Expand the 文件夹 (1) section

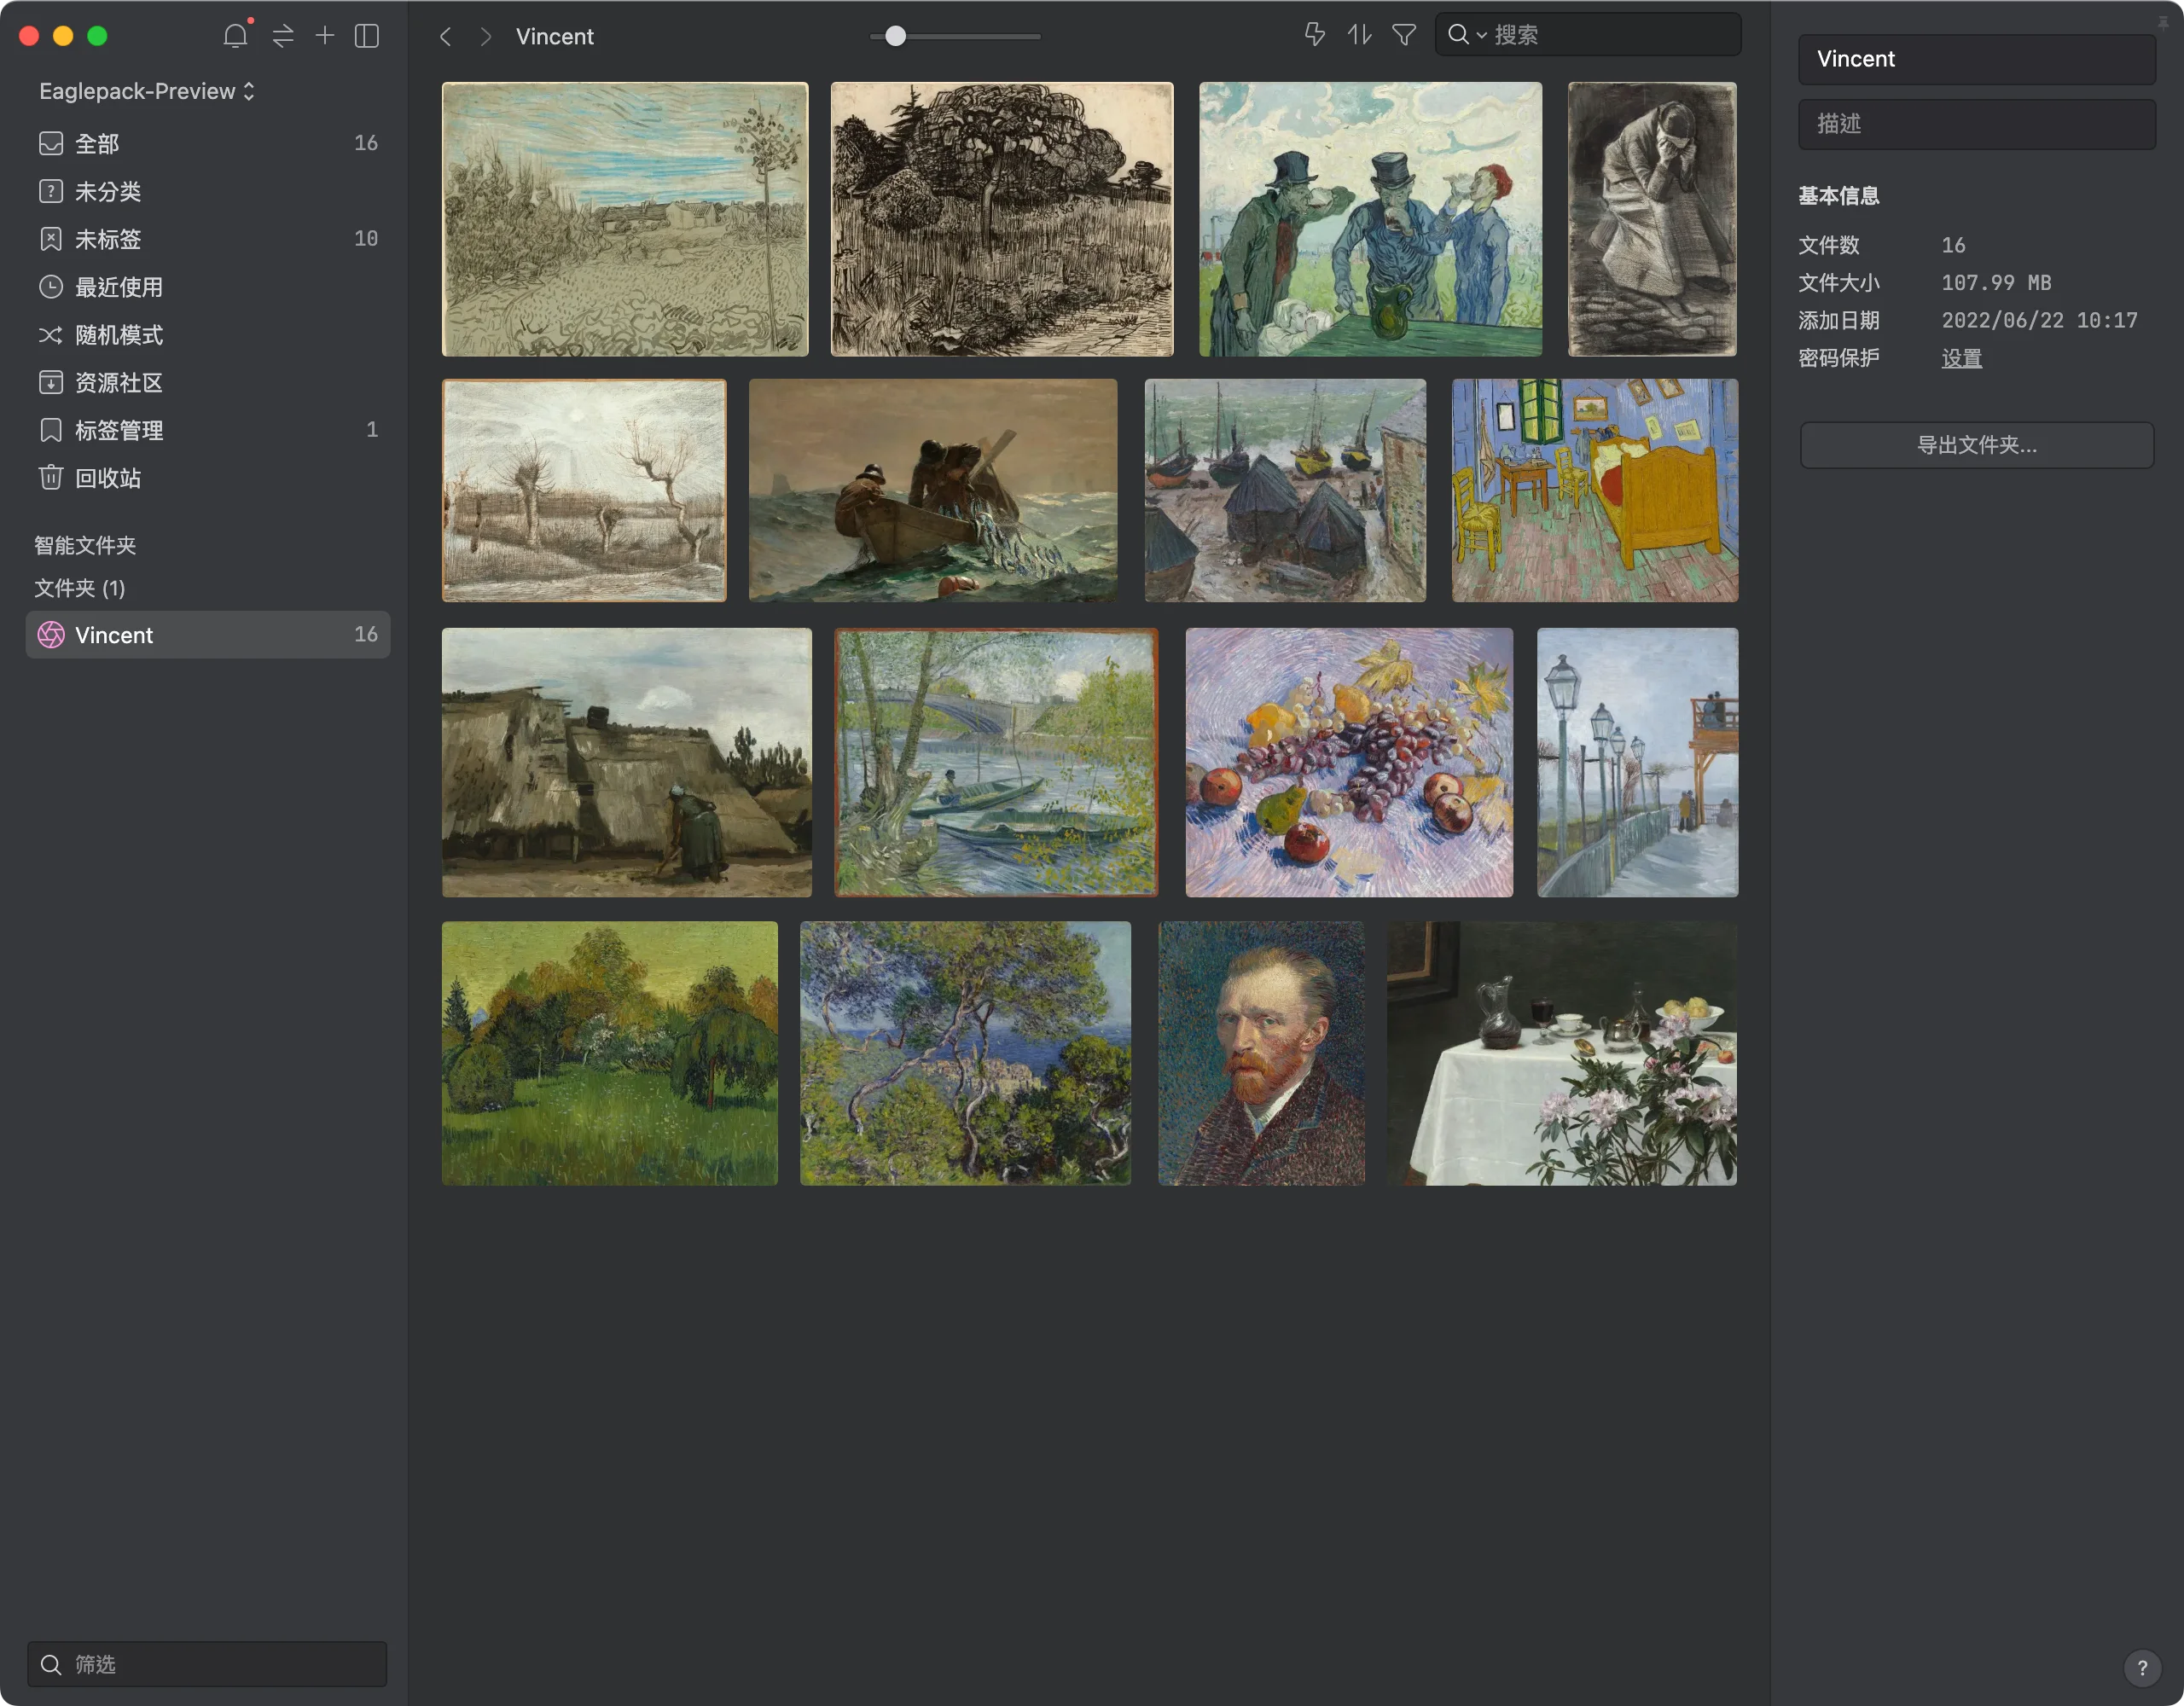coord(80,588)
